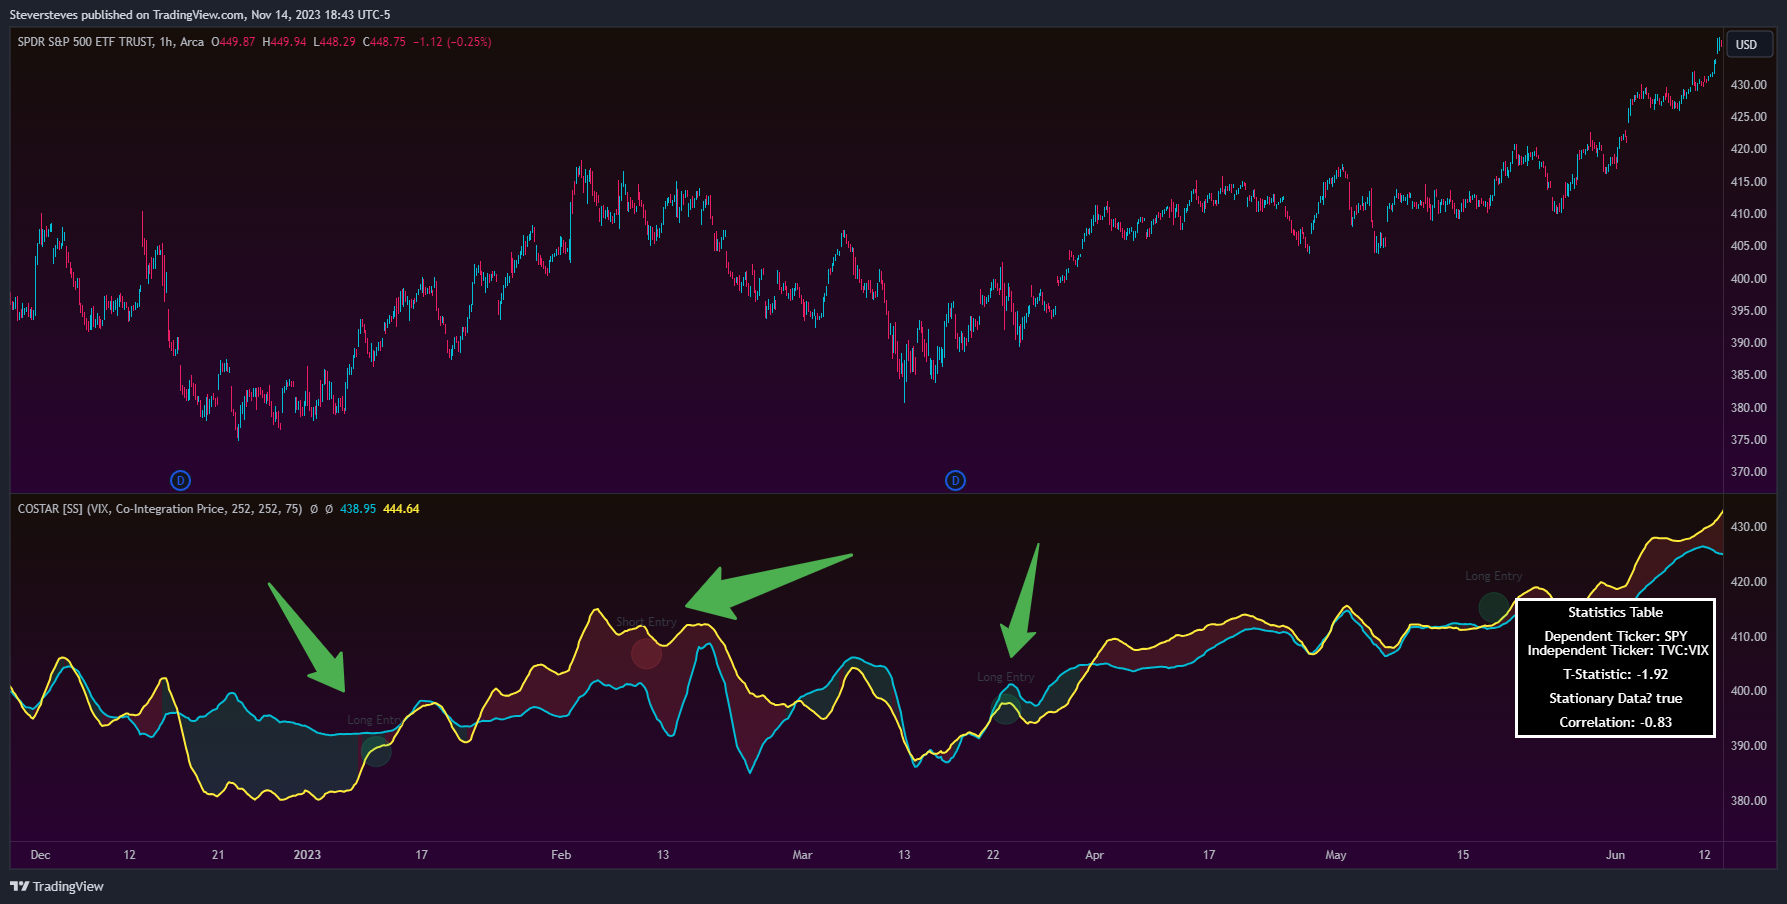This screenshot has width=1787, height=904.
Task: Click the Dependent Ticker: SPY row
Action: (1615, 636)
